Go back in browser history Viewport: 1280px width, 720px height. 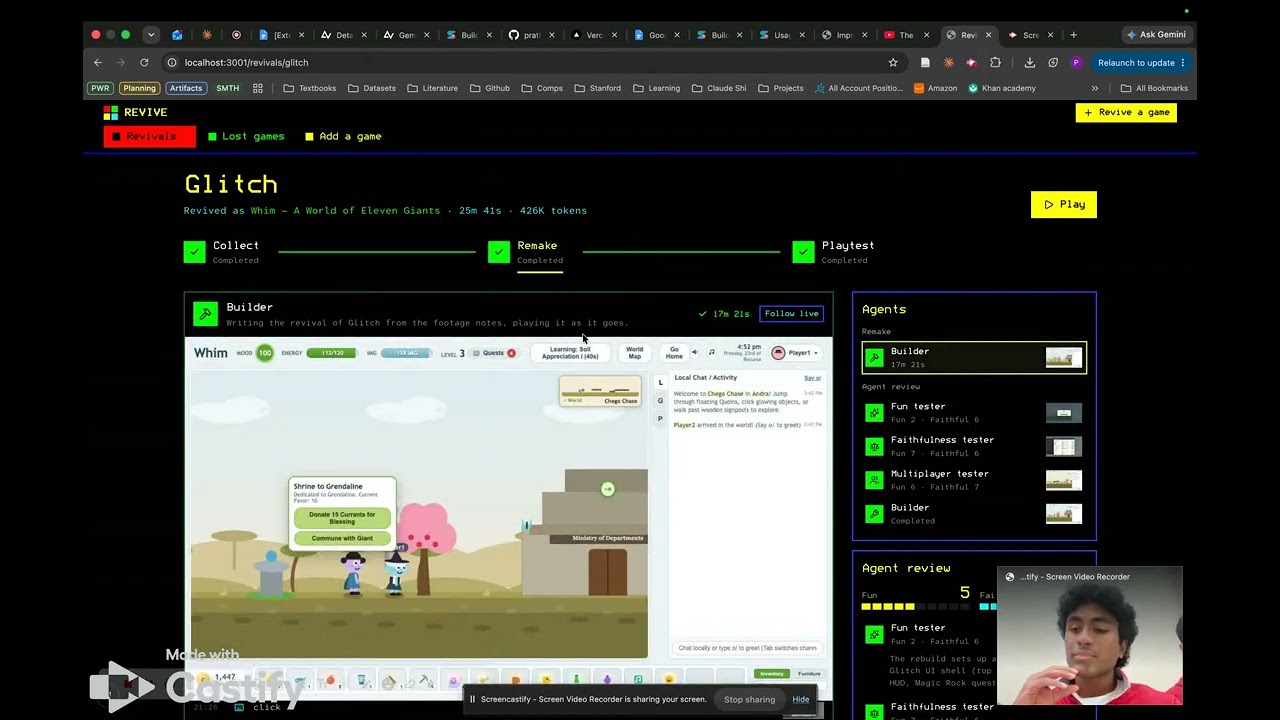tap(98, 62)
